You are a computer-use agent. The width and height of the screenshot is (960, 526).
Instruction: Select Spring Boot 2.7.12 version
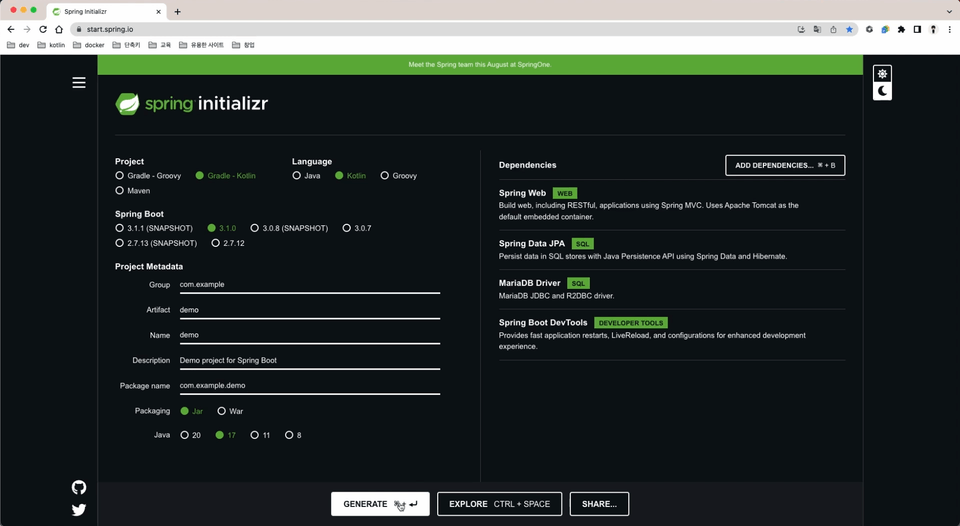[228, 243]
